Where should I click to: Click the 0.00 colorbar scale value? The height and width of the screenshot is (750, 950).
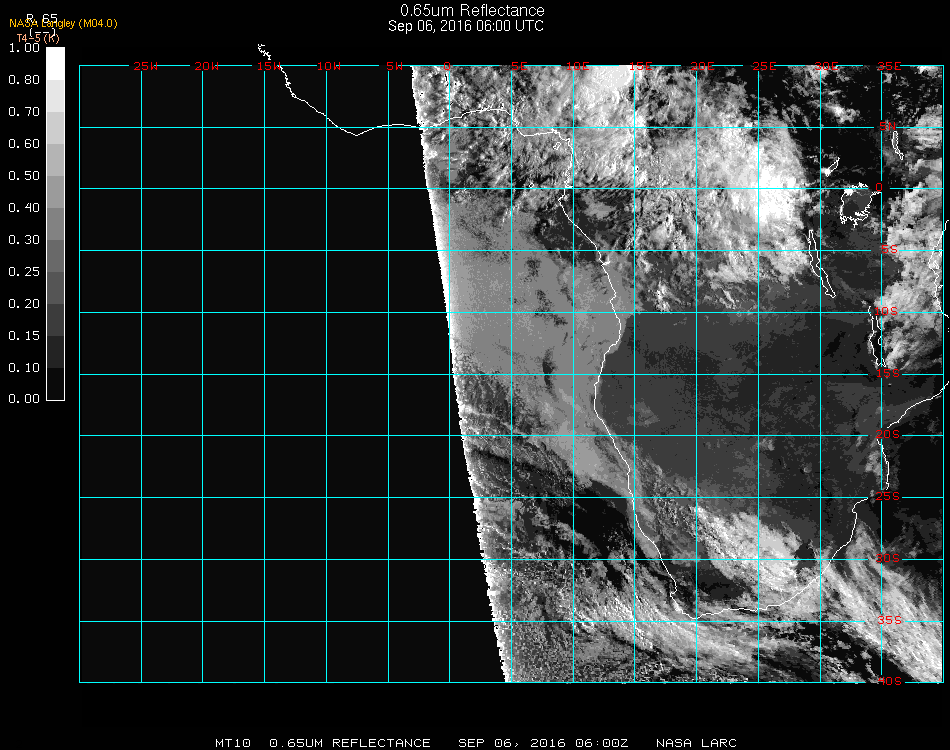pyautogui.click(x=24, y=399)
